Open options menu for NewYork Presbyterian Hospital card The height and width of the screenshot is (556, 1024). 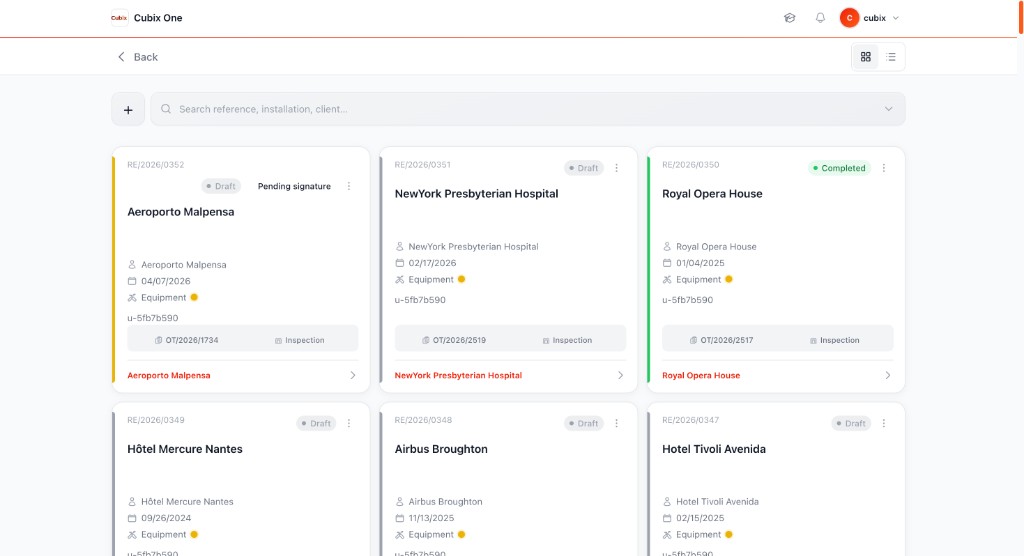[616, 168]
